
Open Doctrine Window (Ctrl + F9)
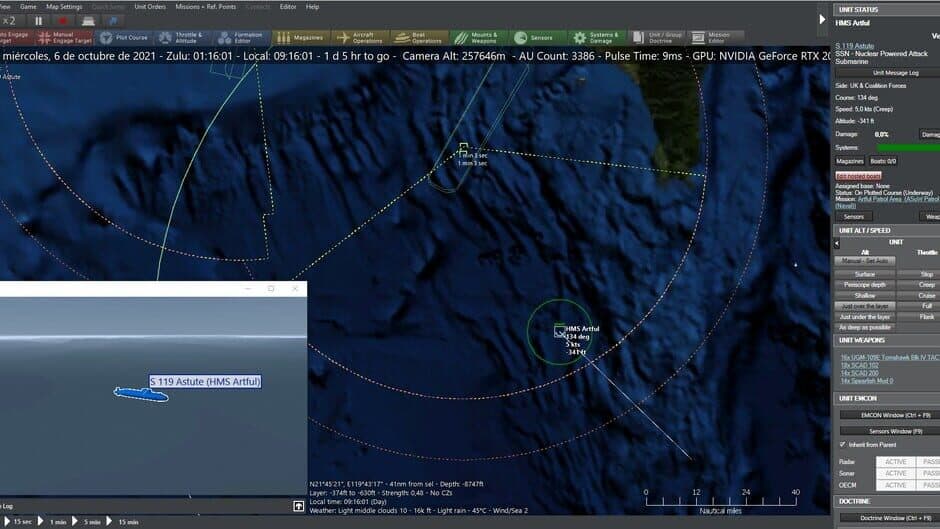(x=890, y=518)
